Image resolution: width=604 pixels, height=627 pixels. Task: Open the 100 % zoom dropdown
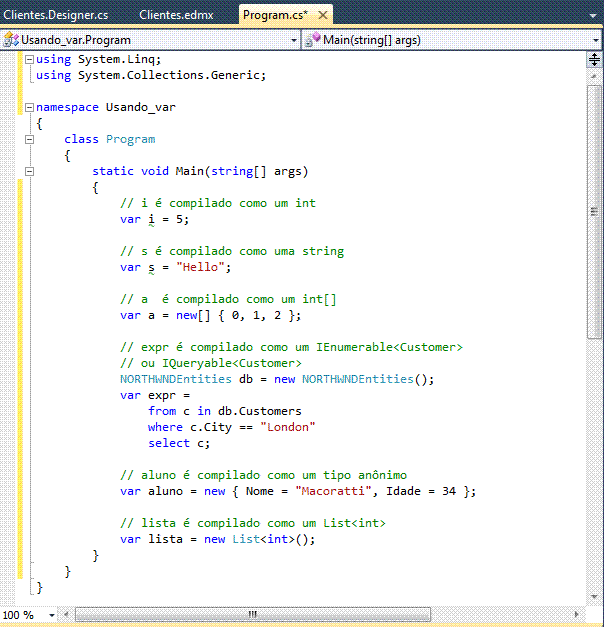click(52, 615)
